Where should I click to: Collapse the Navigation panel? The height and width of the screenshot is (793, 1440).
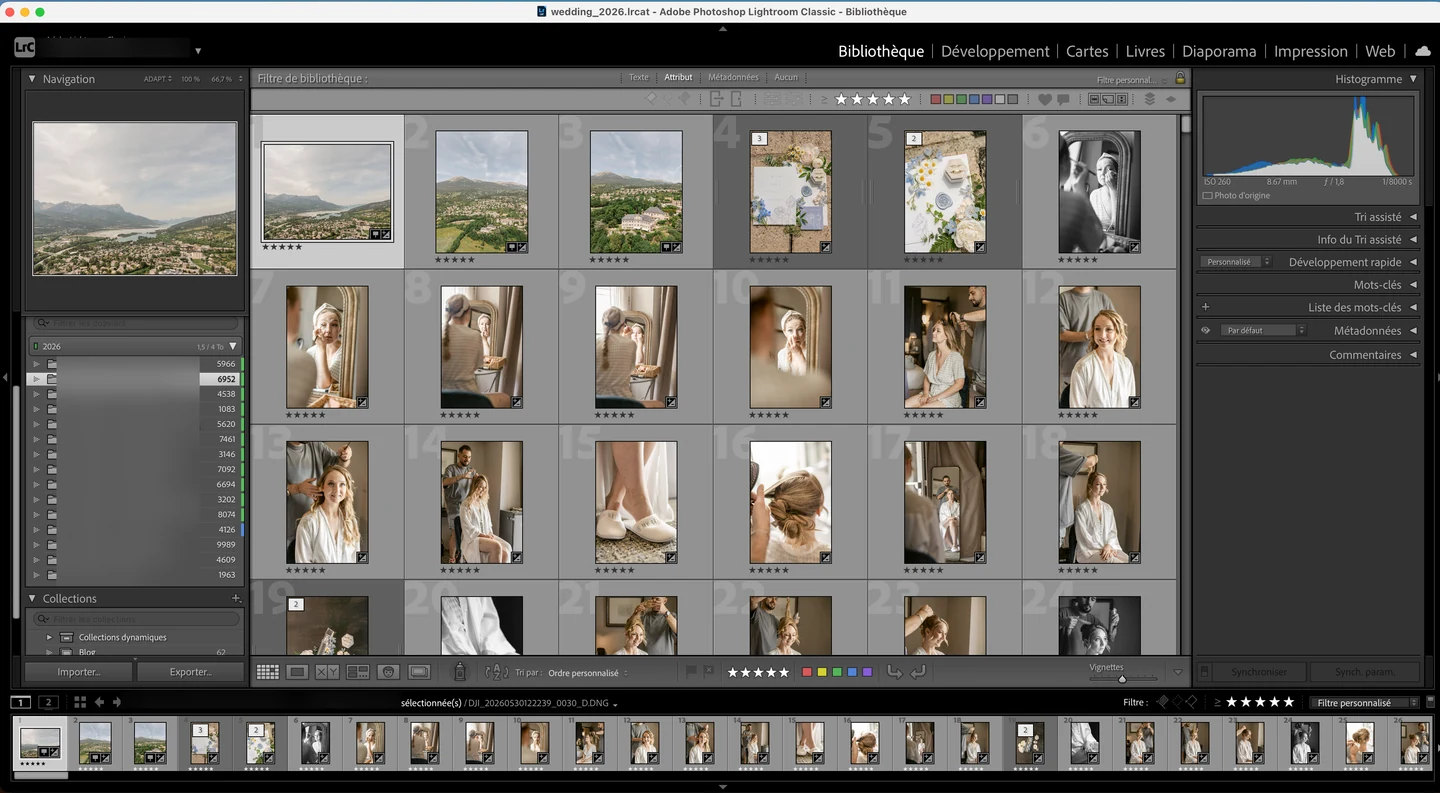tap(31, 79)
